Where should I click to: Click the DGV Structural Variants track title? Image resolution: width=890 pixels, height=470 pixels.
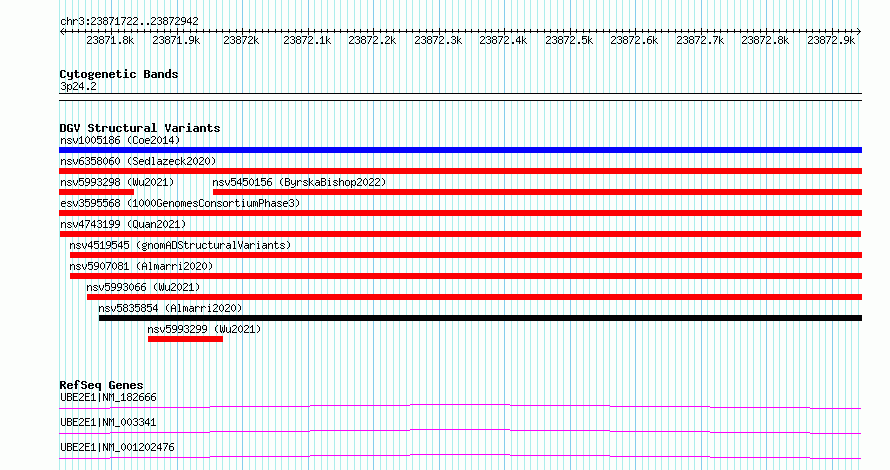click(x=140, y=128)
